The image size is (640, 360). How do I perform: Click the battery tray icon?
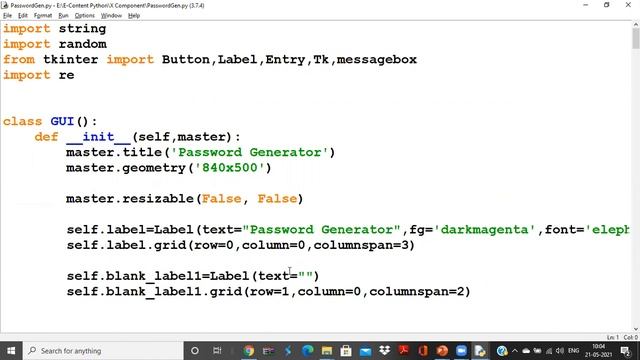[x=538, y=351]
